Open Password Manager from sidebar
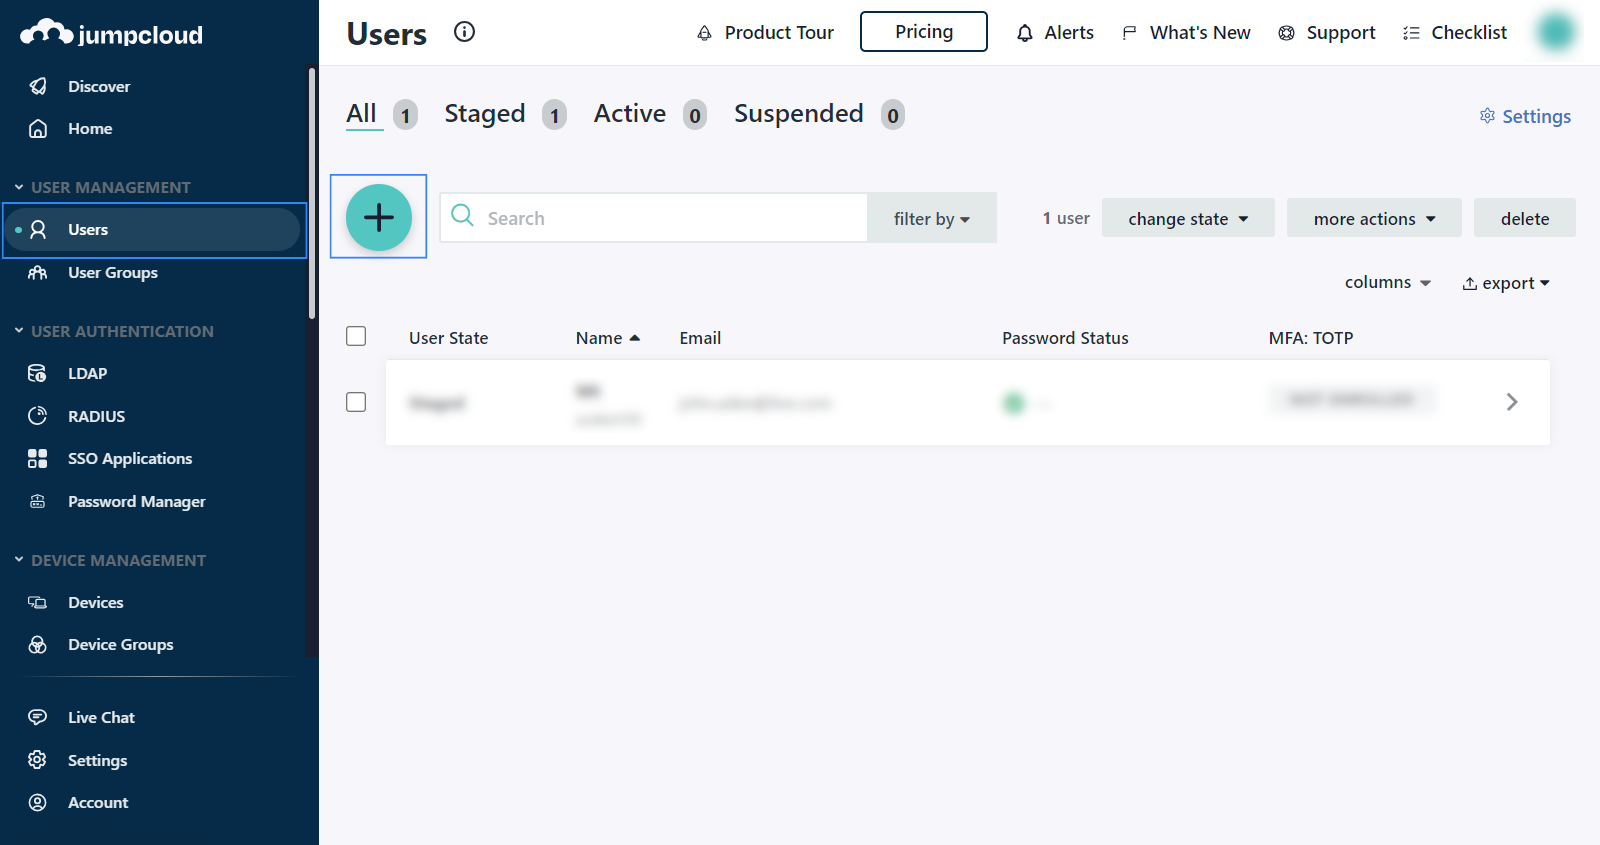 pyautogui.click(x=136, y=502)
